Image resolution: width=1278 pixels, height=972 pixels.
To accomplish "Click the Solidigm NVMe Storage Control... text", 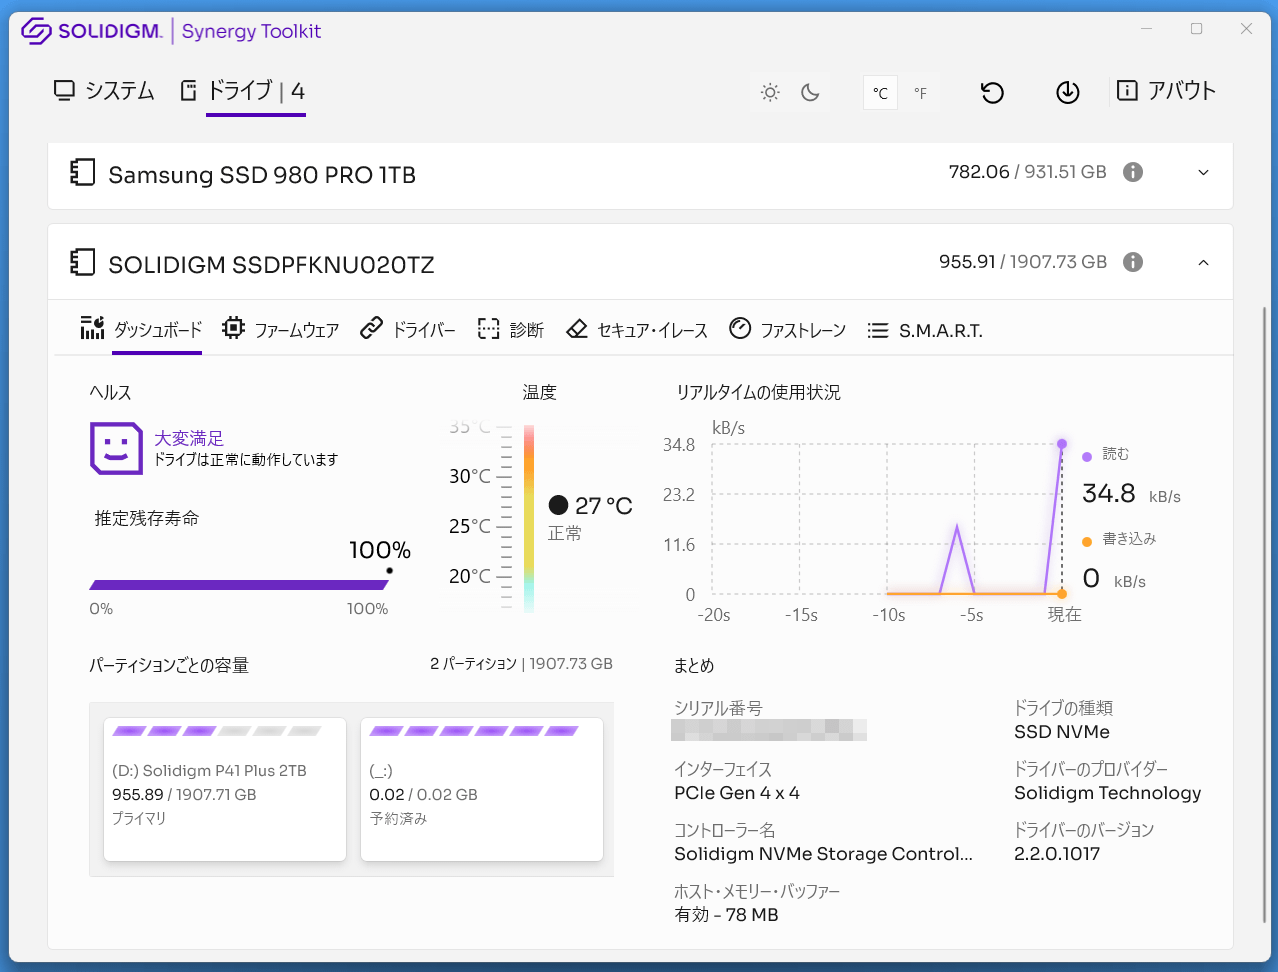I will pos(823,854).
